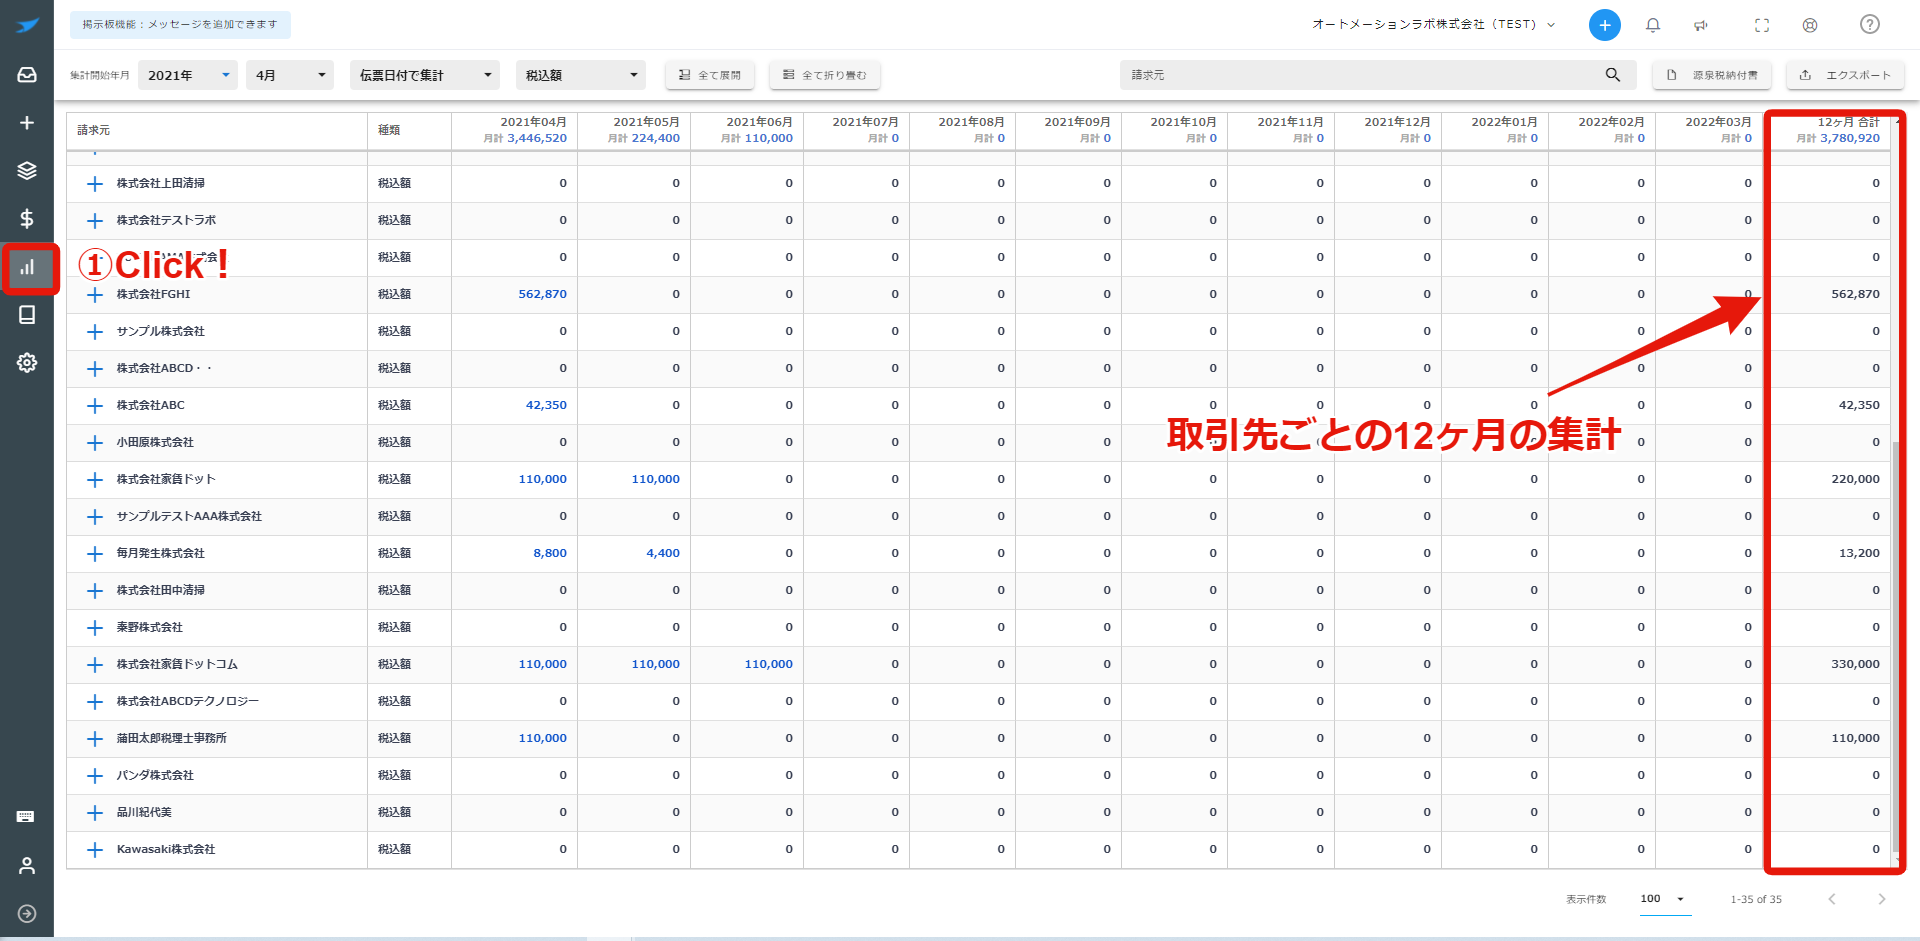Expand row 株式会社ABC
Screen dimensions: 1920x941
(95, 406)
